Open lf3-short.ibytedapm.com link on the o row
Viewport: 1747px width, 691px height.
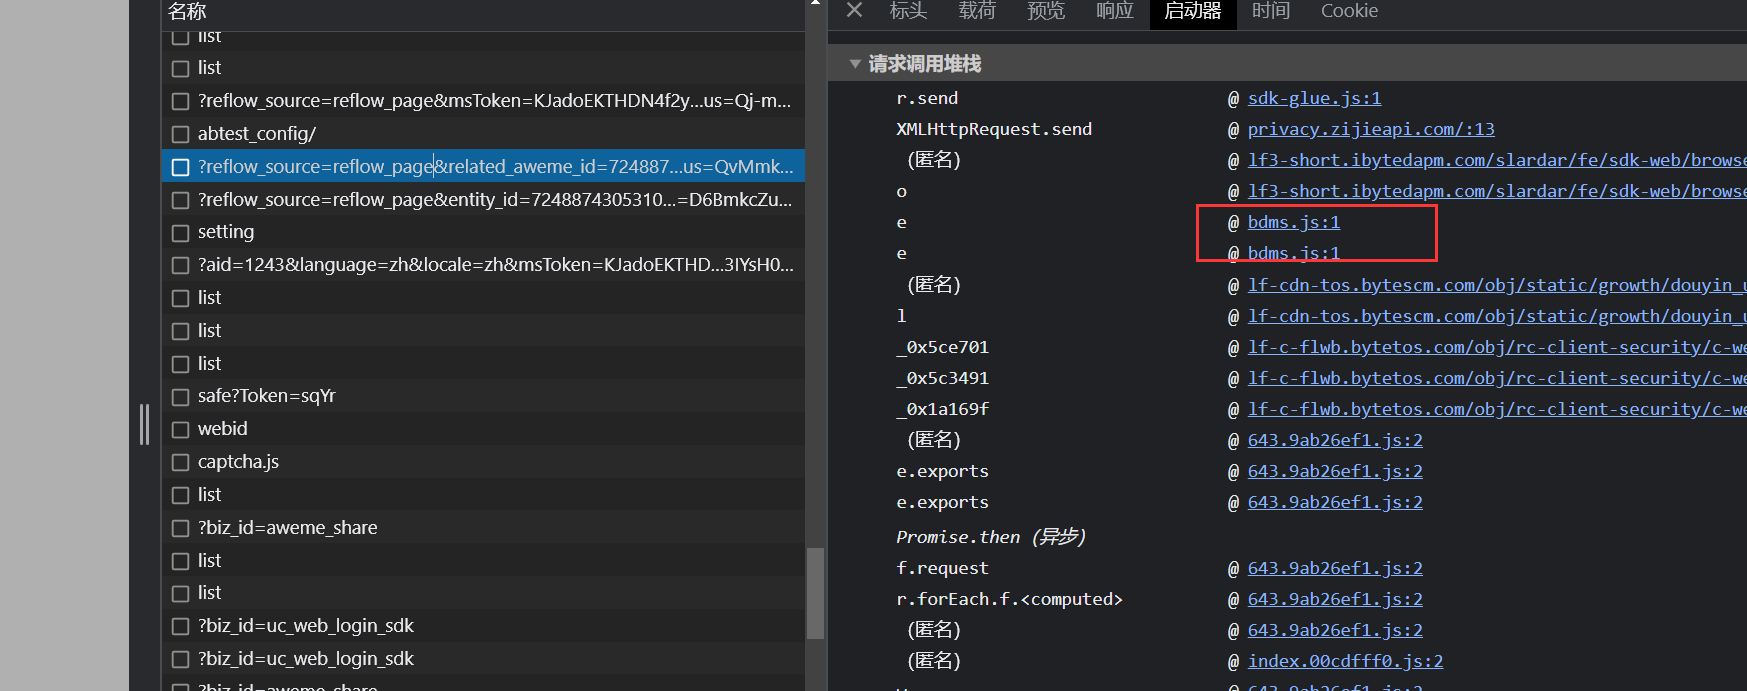coord(1496,191)
